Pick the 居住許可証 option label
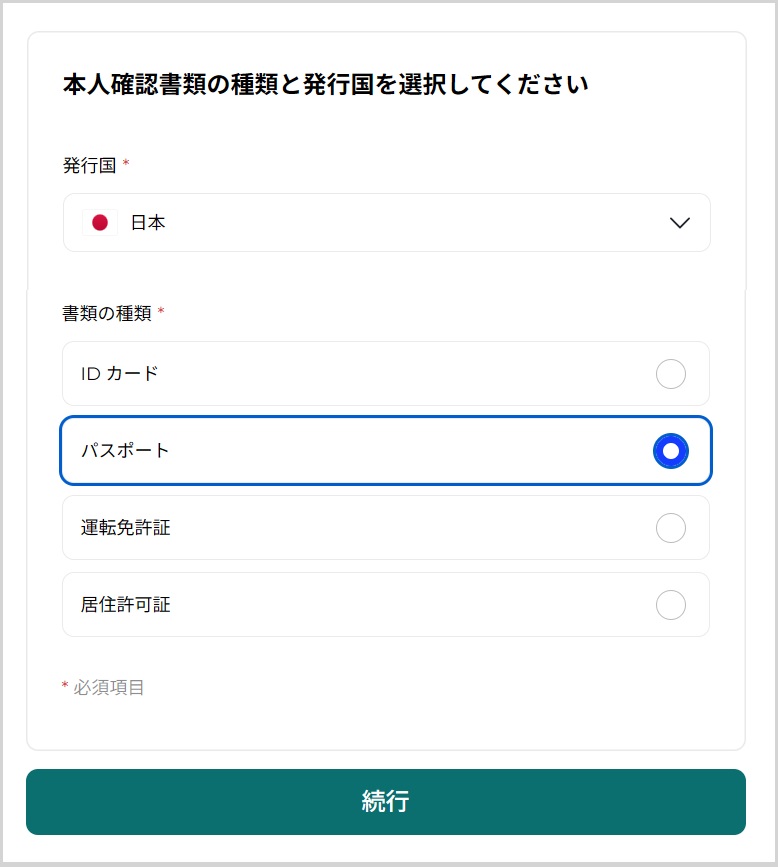The width and height of the screenshot is (778, 867). (x=125, y=605)
